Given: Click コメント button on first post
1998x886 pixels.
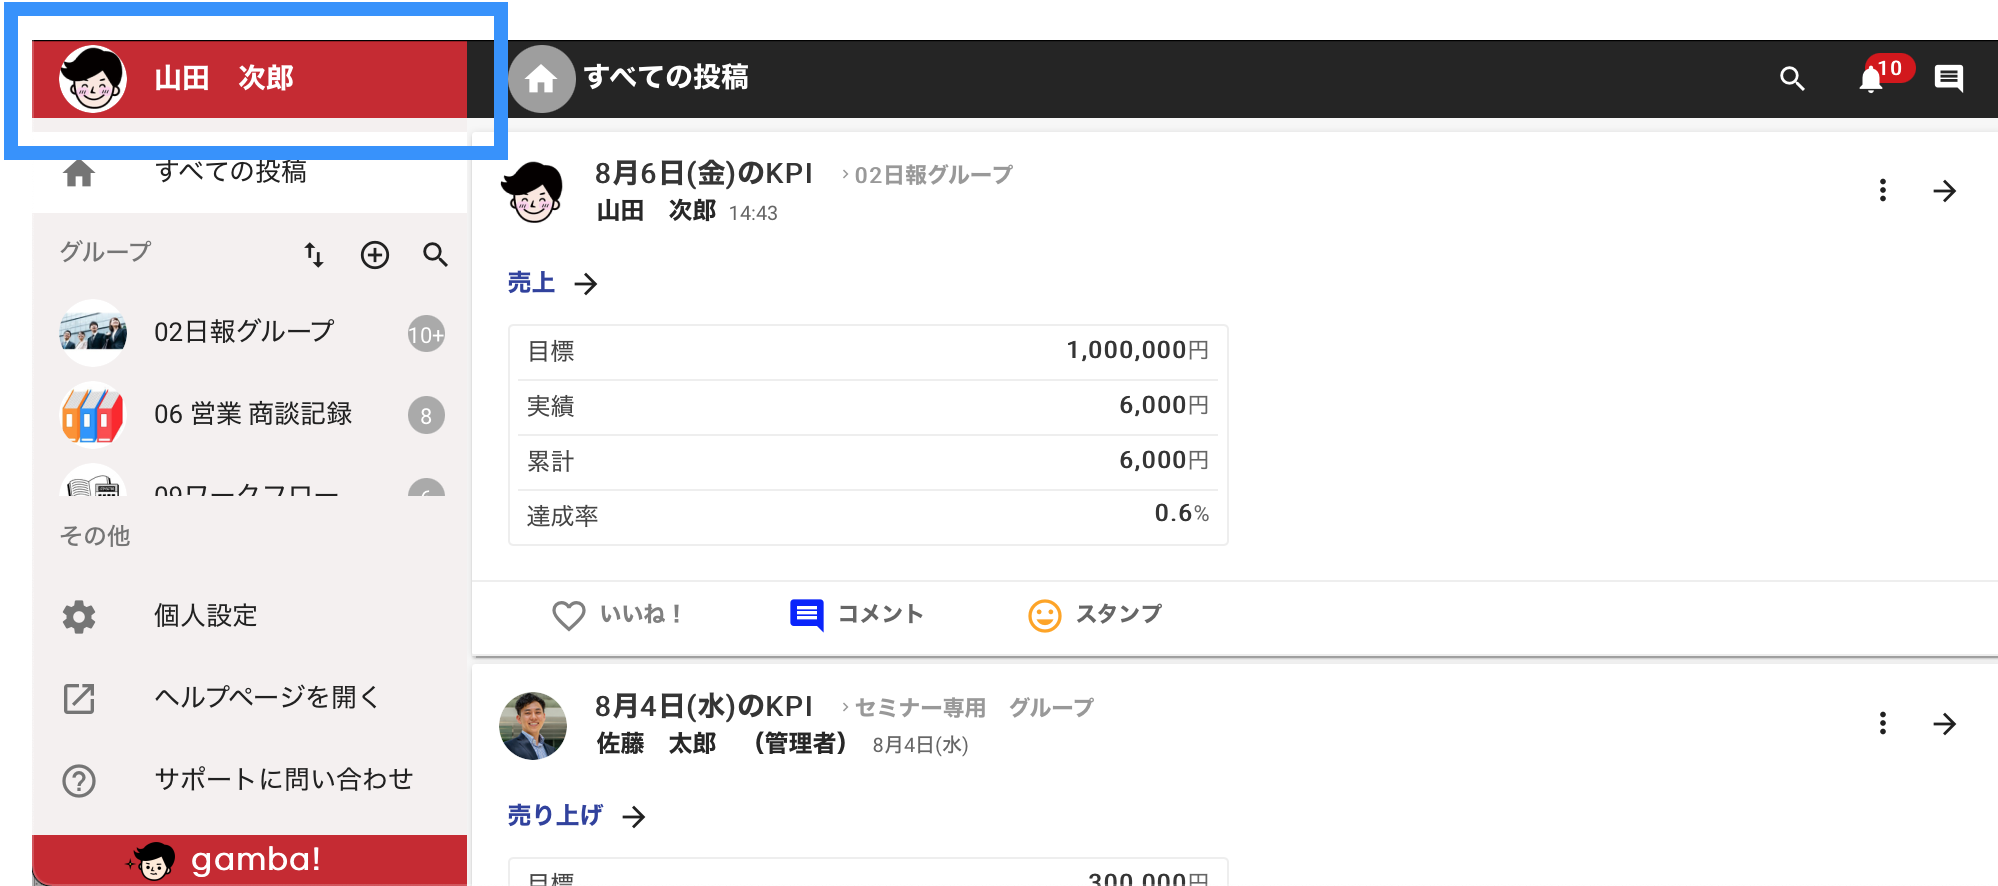Looking at the screenshot, I should click(856, 615).
